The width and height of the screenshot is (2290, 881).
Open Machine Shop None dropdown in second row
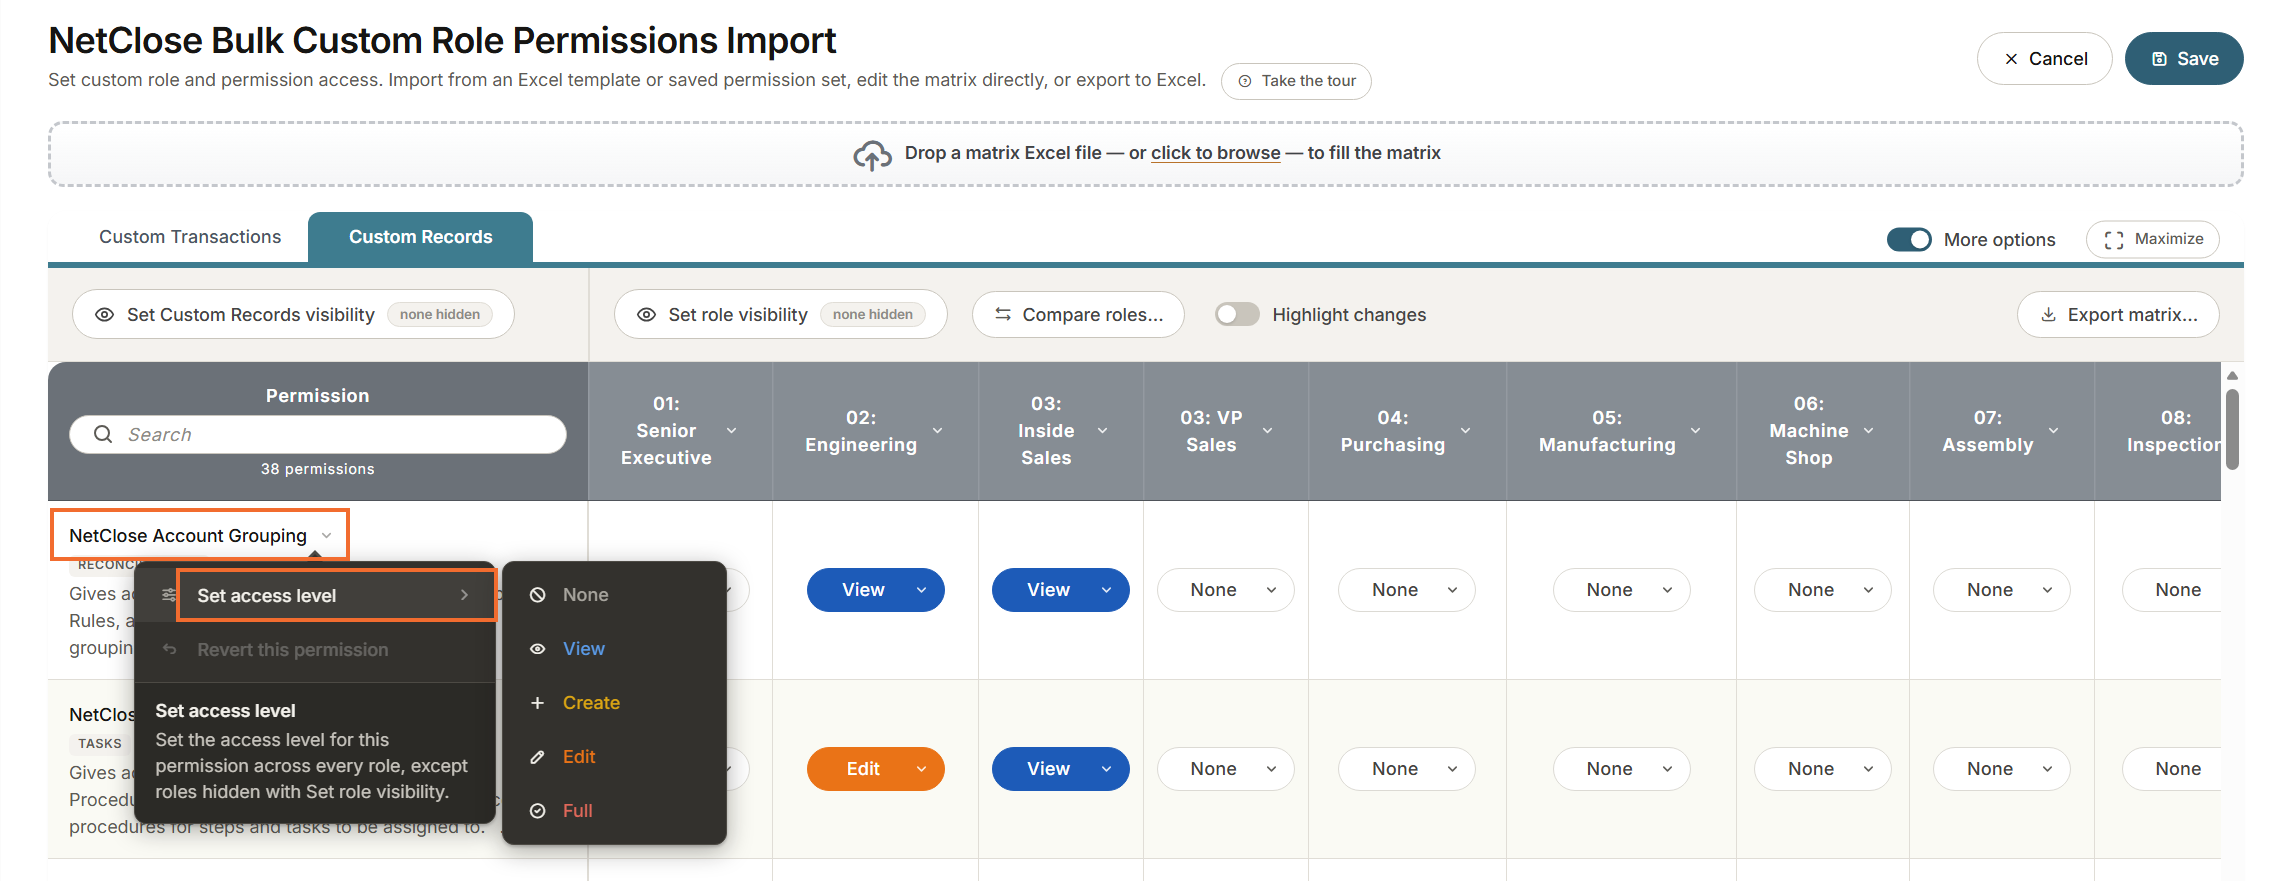1823,769
